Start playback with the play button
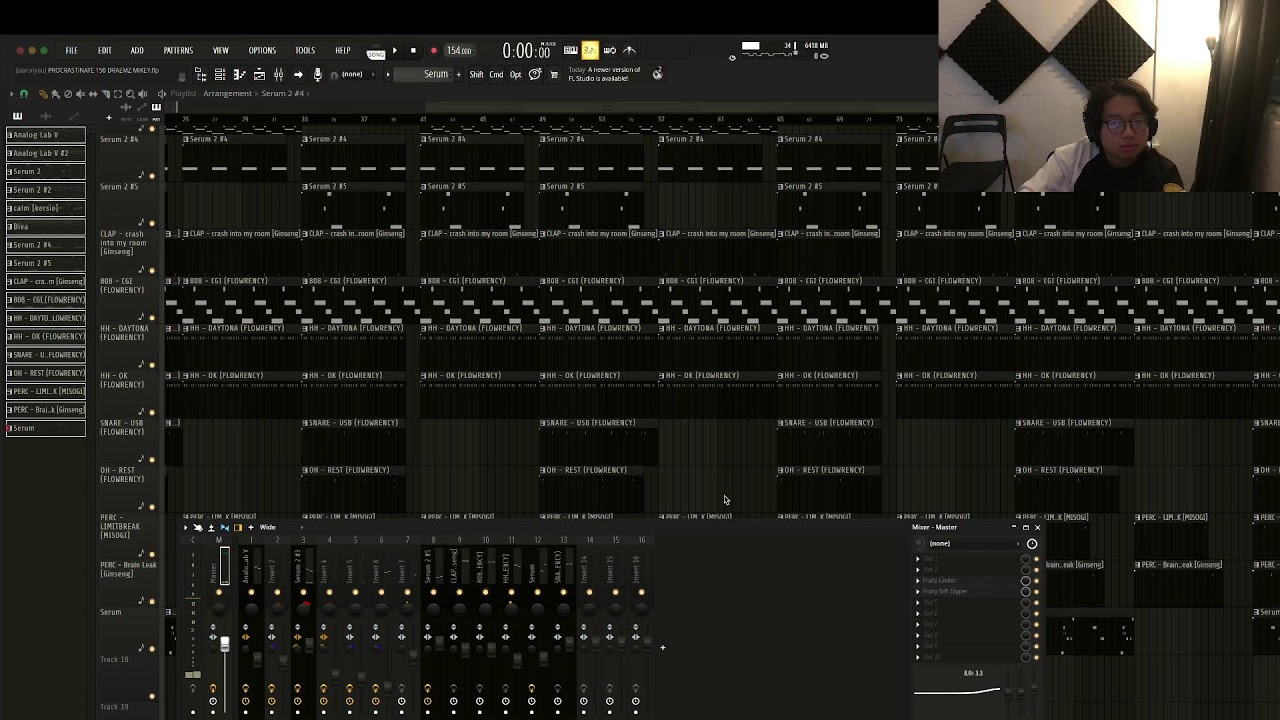 click(394, 50)
